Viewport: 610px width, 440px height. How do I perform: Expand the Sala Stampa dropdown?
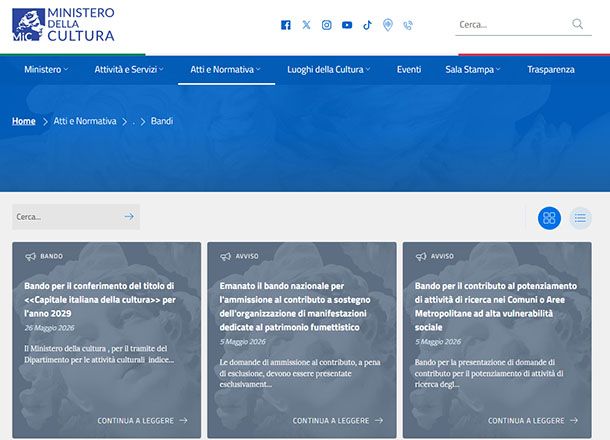[473, 69]
